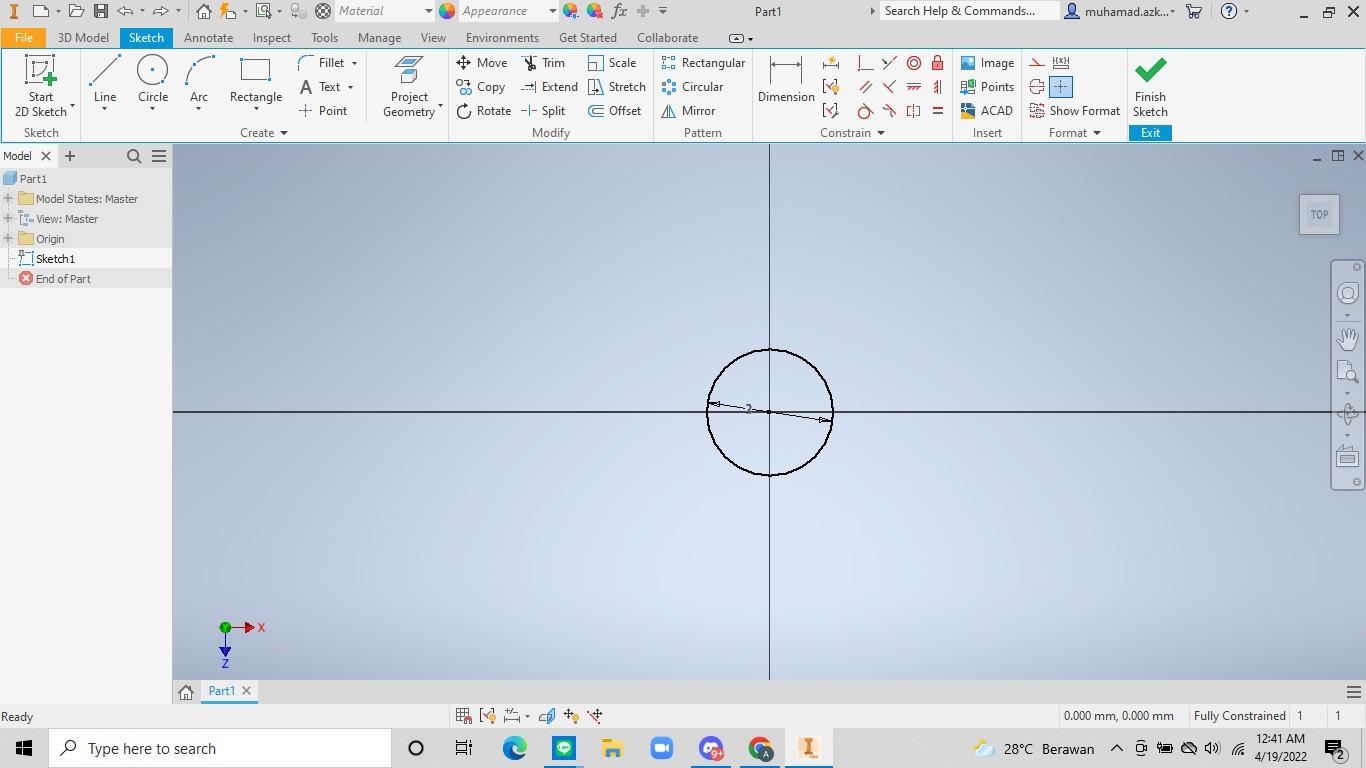The image size is (1366, 768).
Task: Choose the Mirror pattern tool
Action: coord(689,111)
